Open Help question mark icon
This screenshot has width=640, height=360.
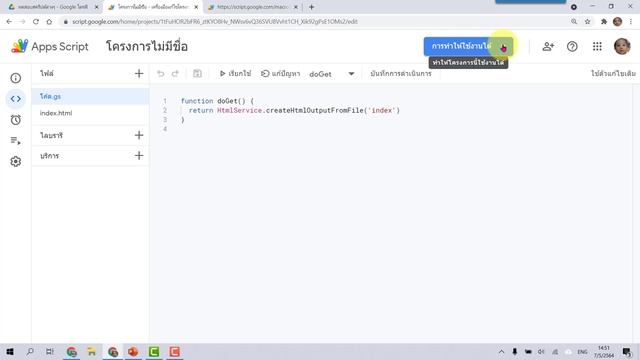(x=572, y=47)
